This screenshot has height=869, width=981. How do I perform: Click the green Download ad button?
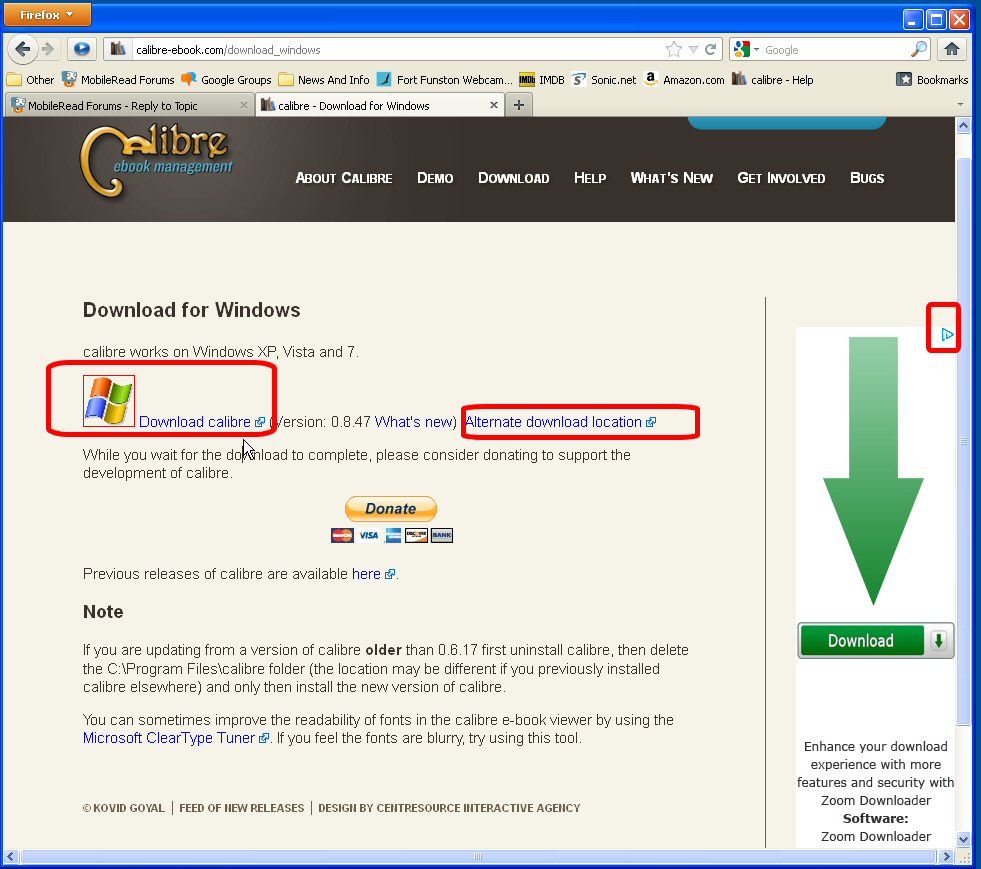click(x=875, y=641)
